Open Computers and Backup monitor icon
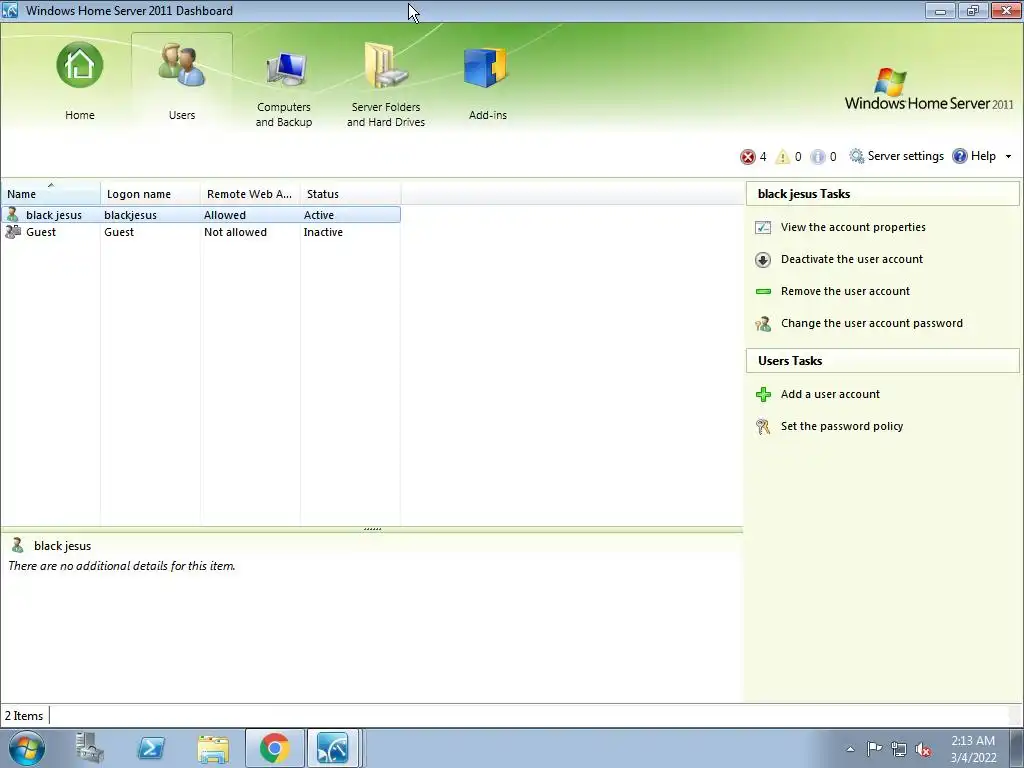1024x768 pixels. [286, 69]
